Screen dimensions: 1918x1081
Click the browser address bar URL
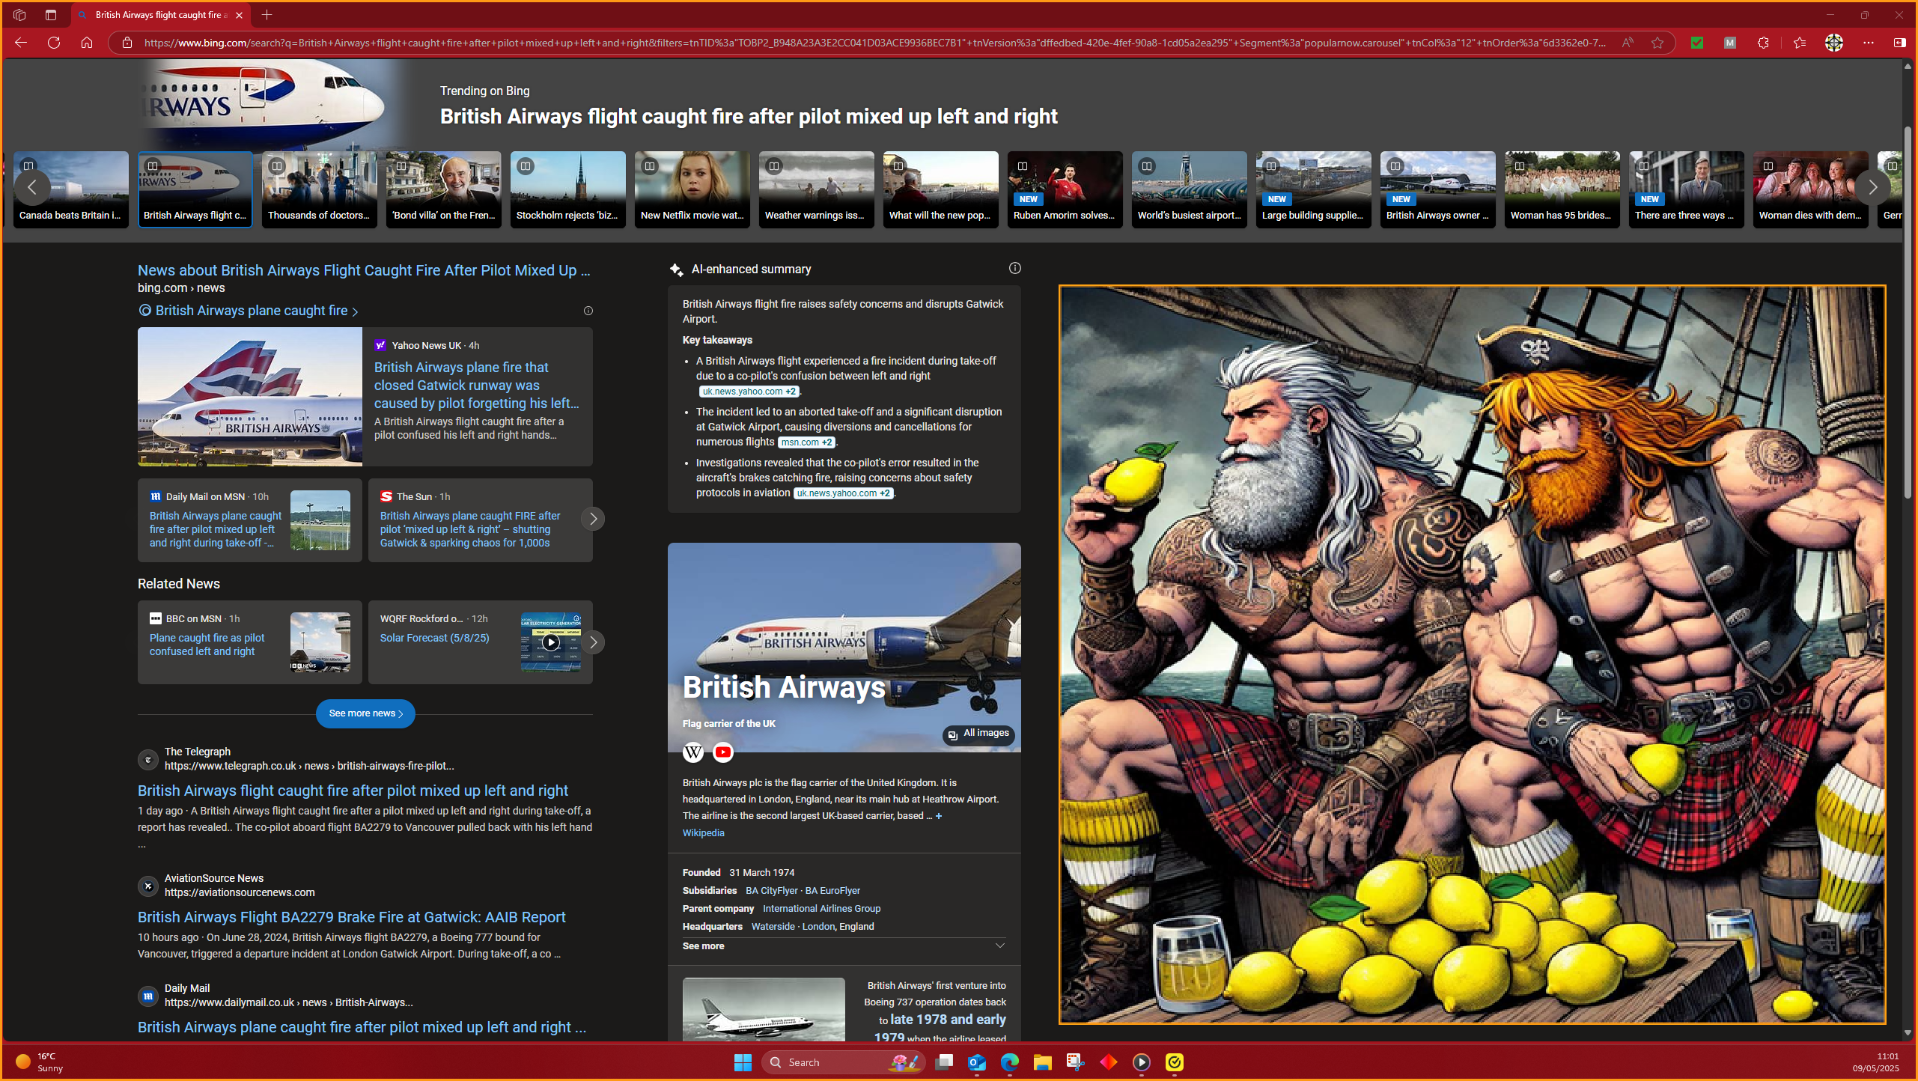point(875,42)
